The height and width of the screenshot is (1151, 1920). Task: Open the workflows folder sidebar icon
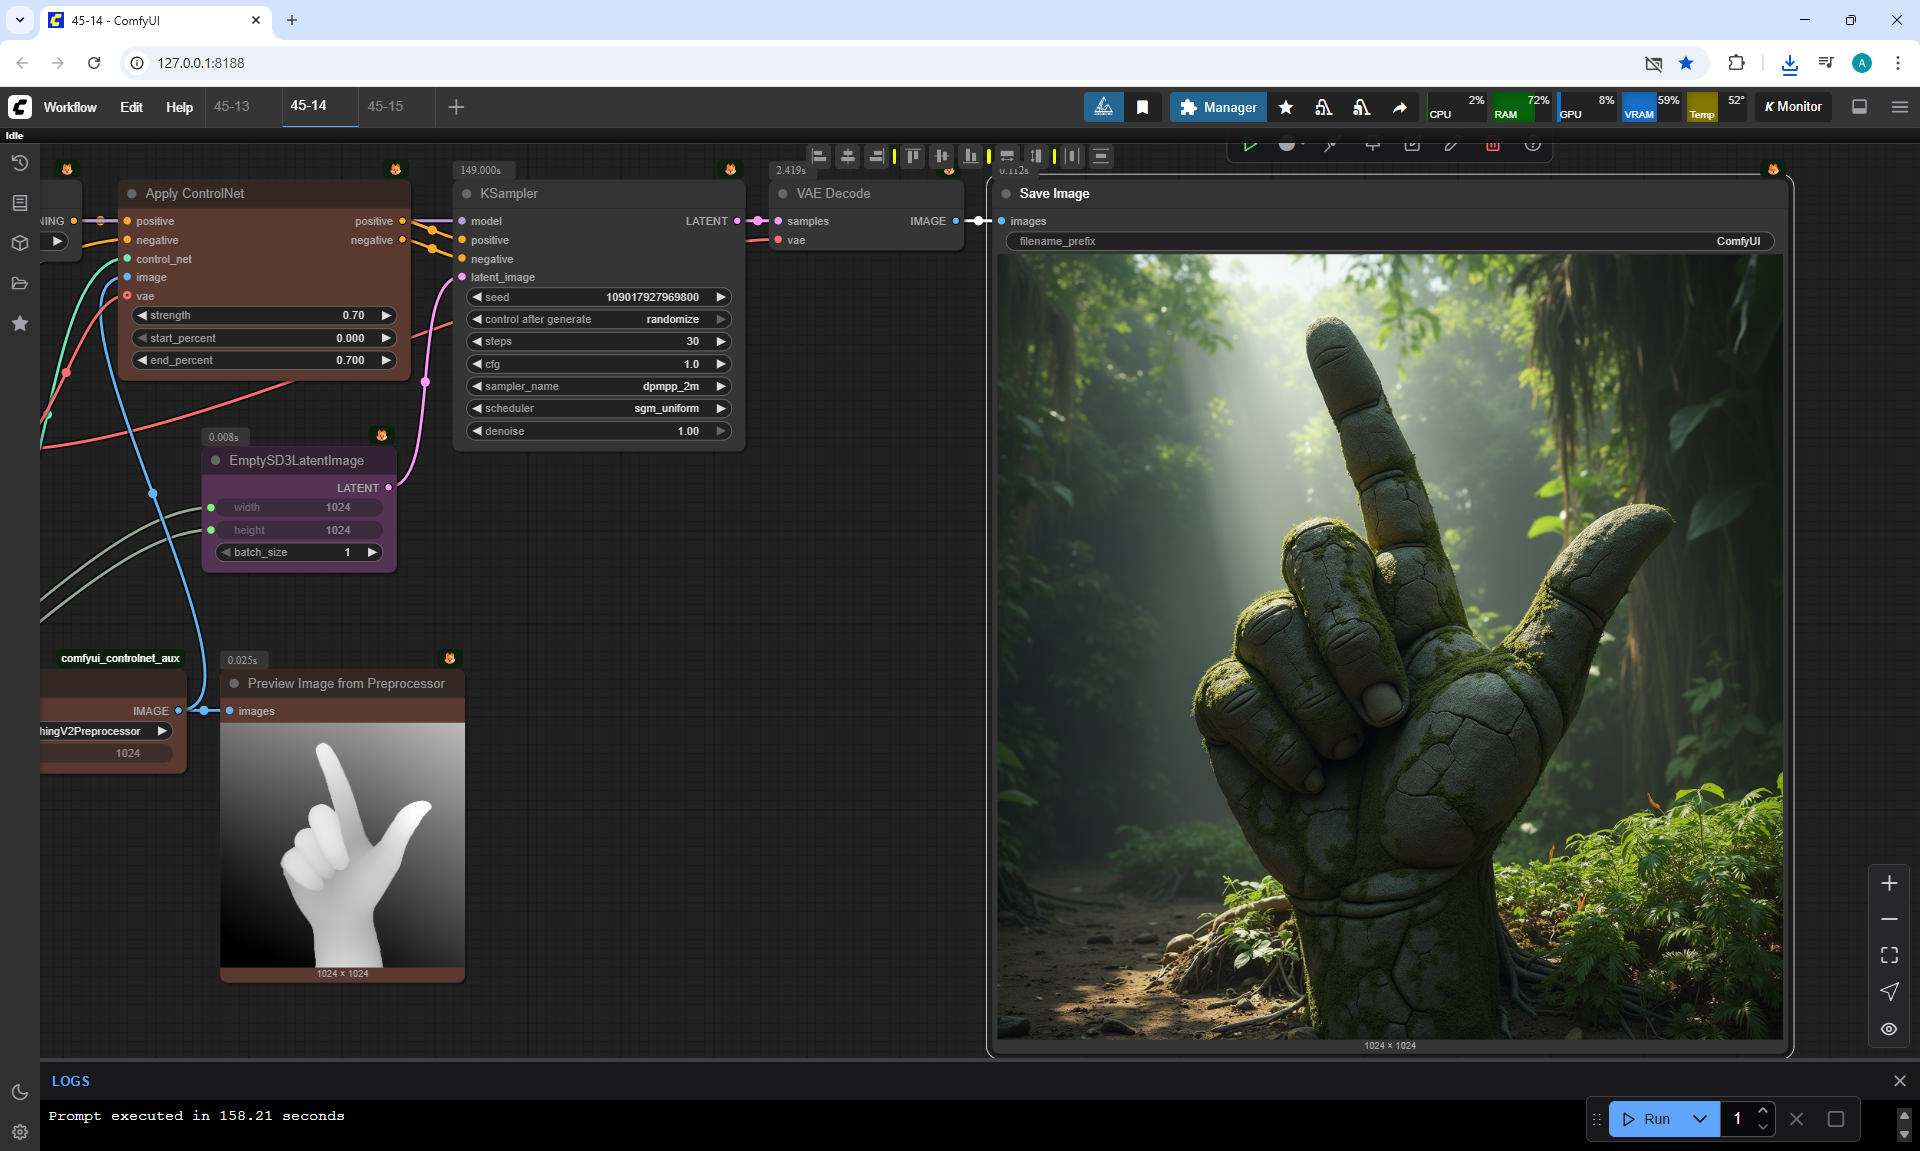tap(19, 283)
